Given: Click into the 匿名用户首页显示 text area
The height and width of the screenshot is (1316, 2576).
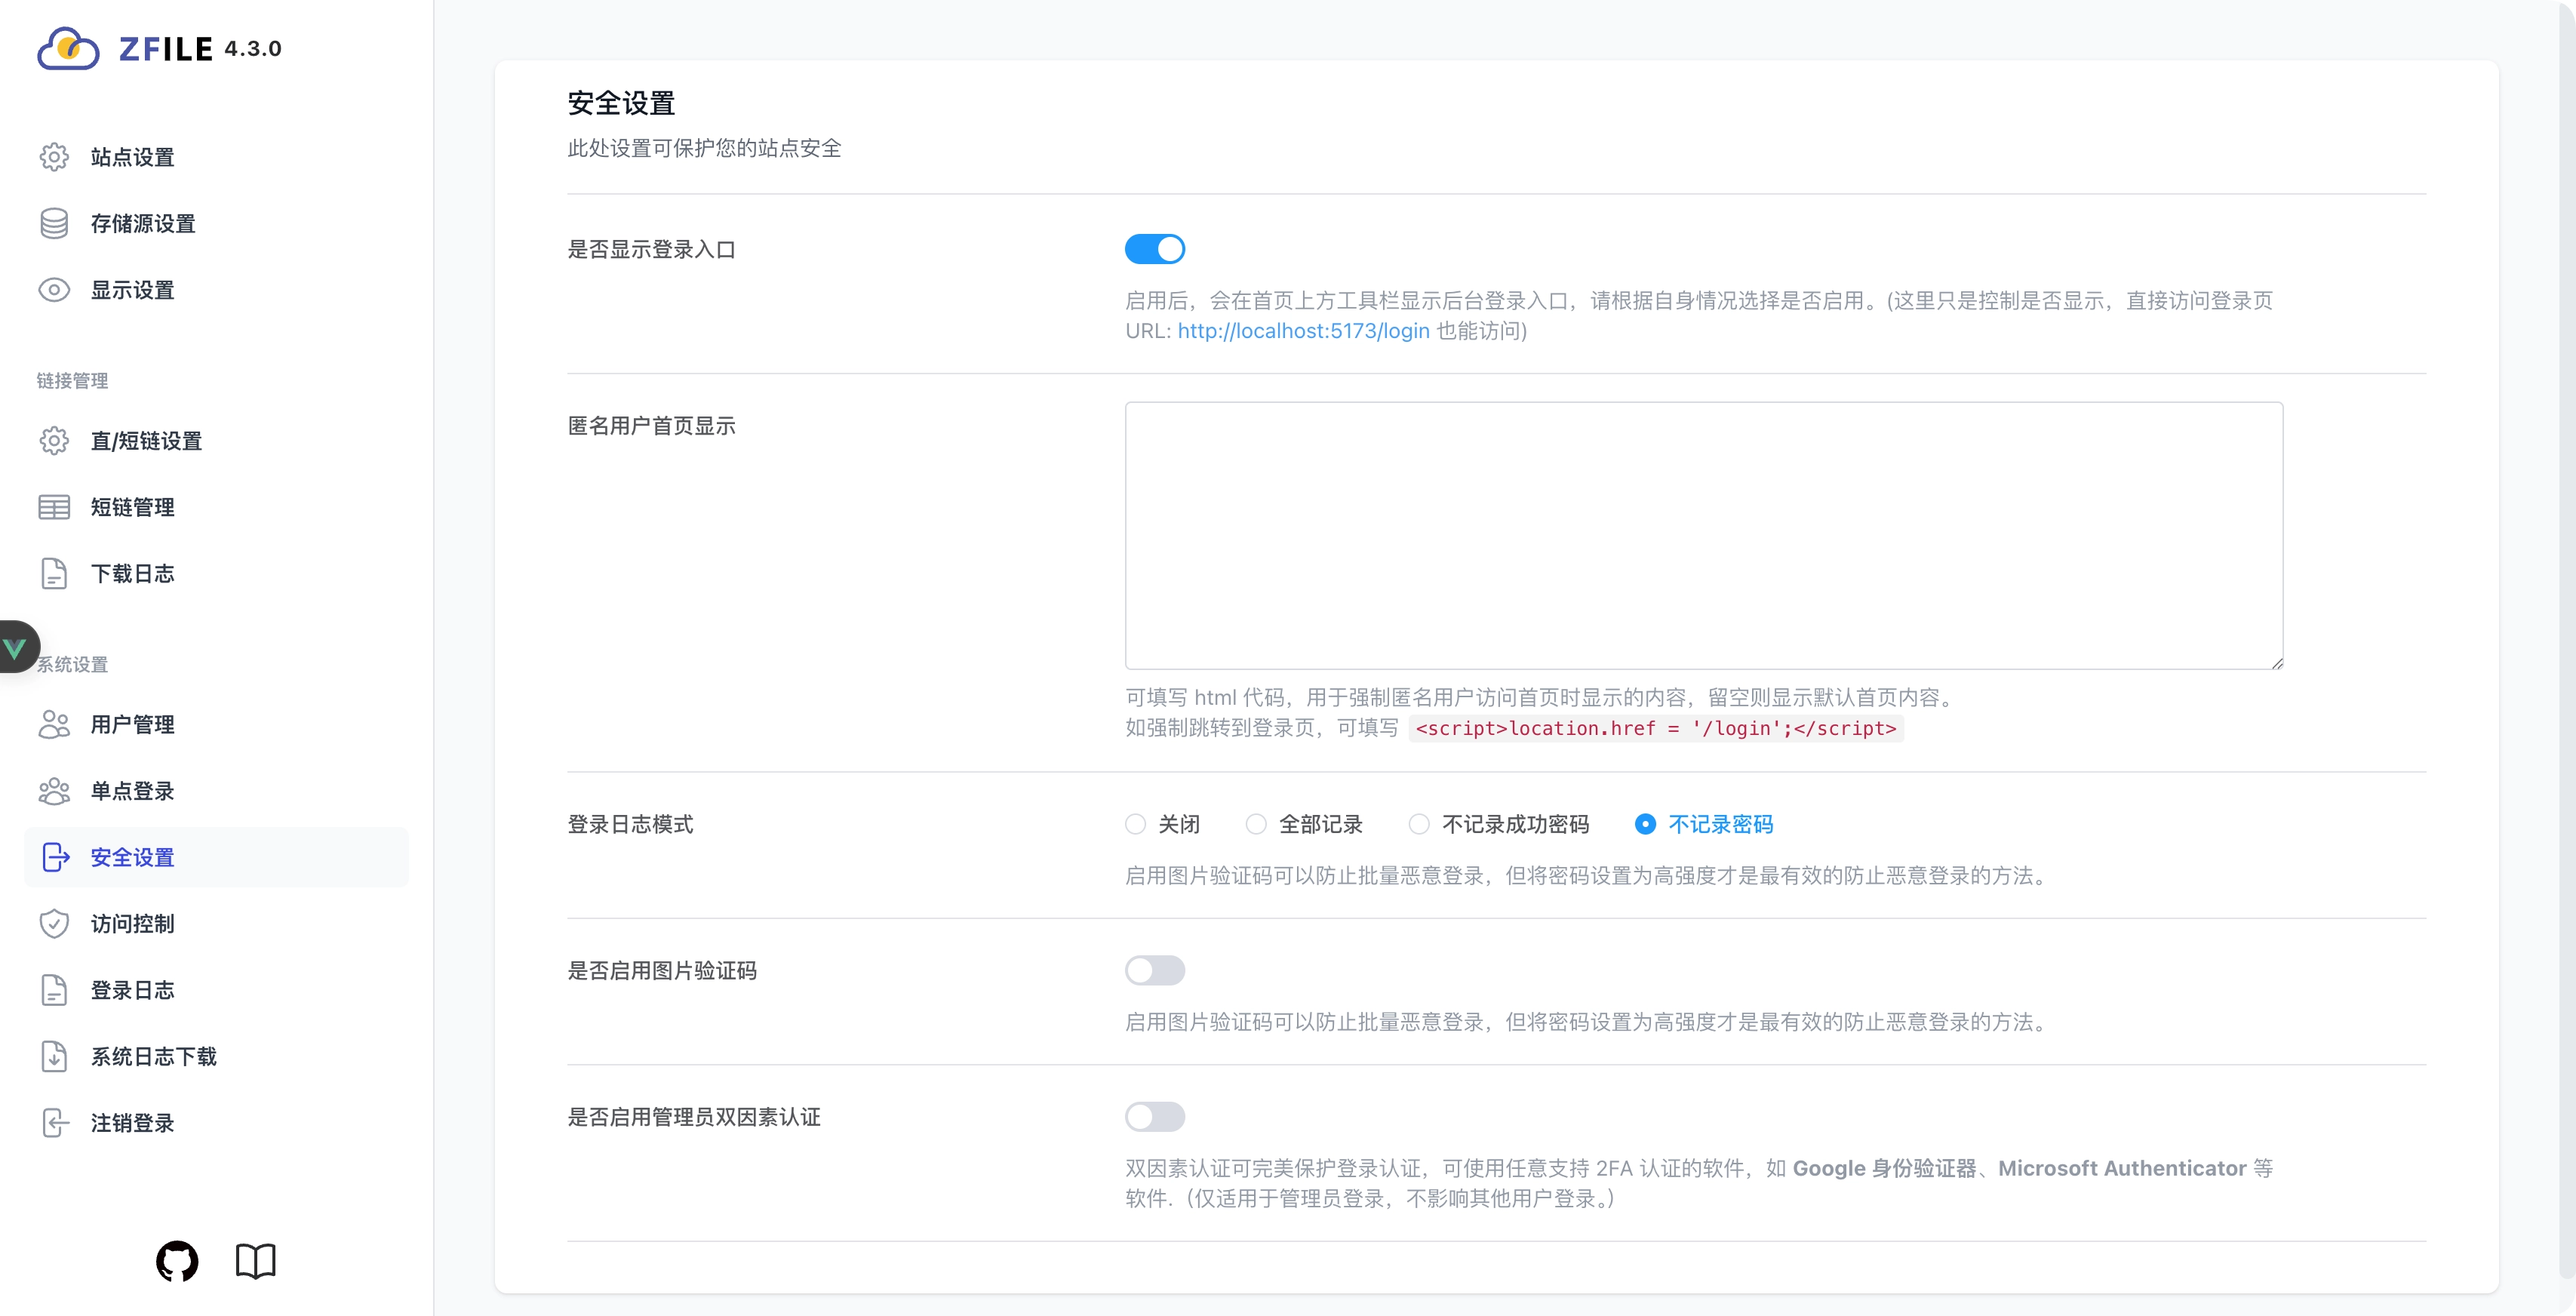Looking at the screenshot, I should click(x=1703, y=536).
